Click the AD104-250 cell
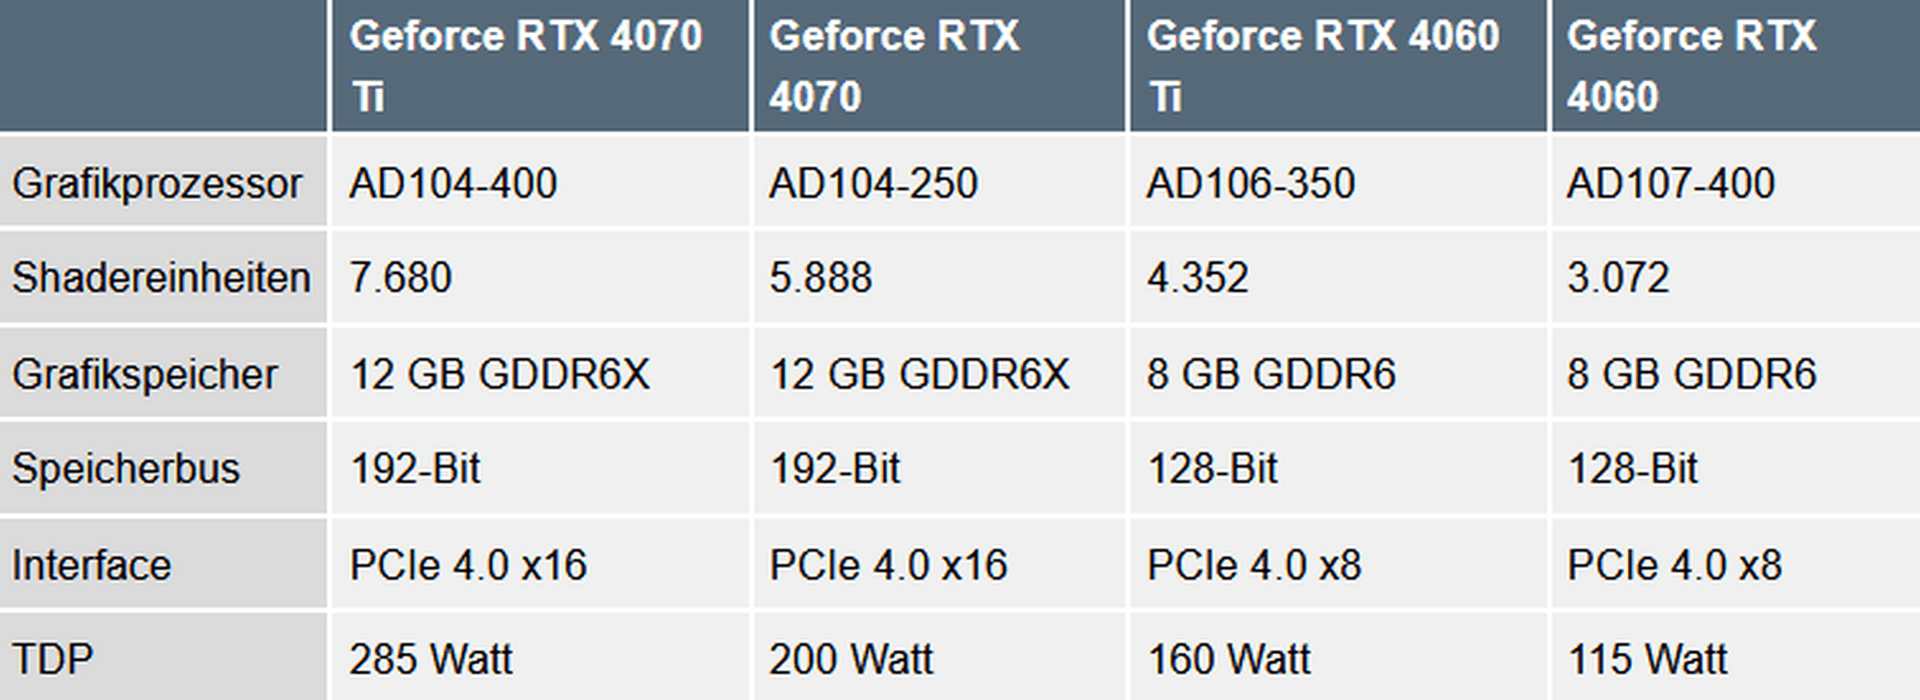 tap(873, 184)
